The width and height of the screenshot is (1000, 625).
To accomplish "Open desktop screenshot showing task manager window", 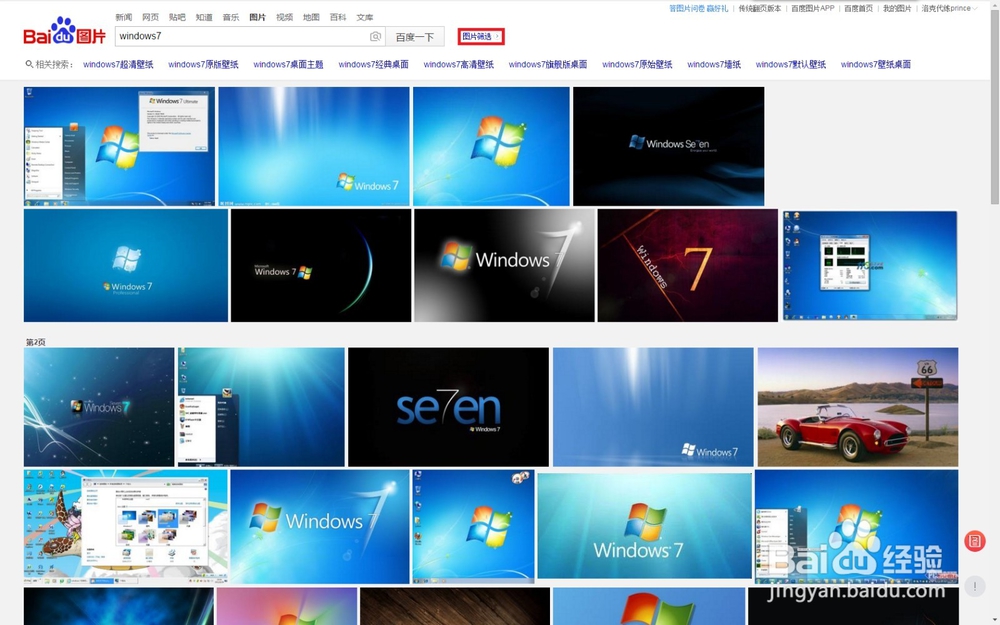I will [870, 265].
